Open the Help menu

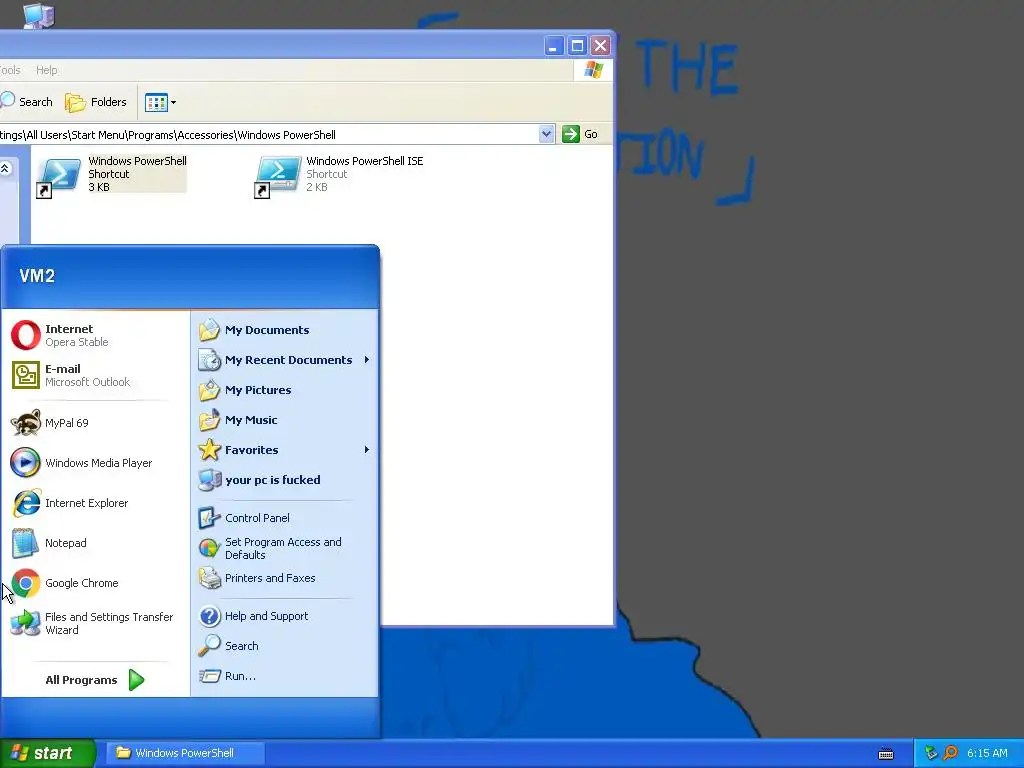point(46,70)
